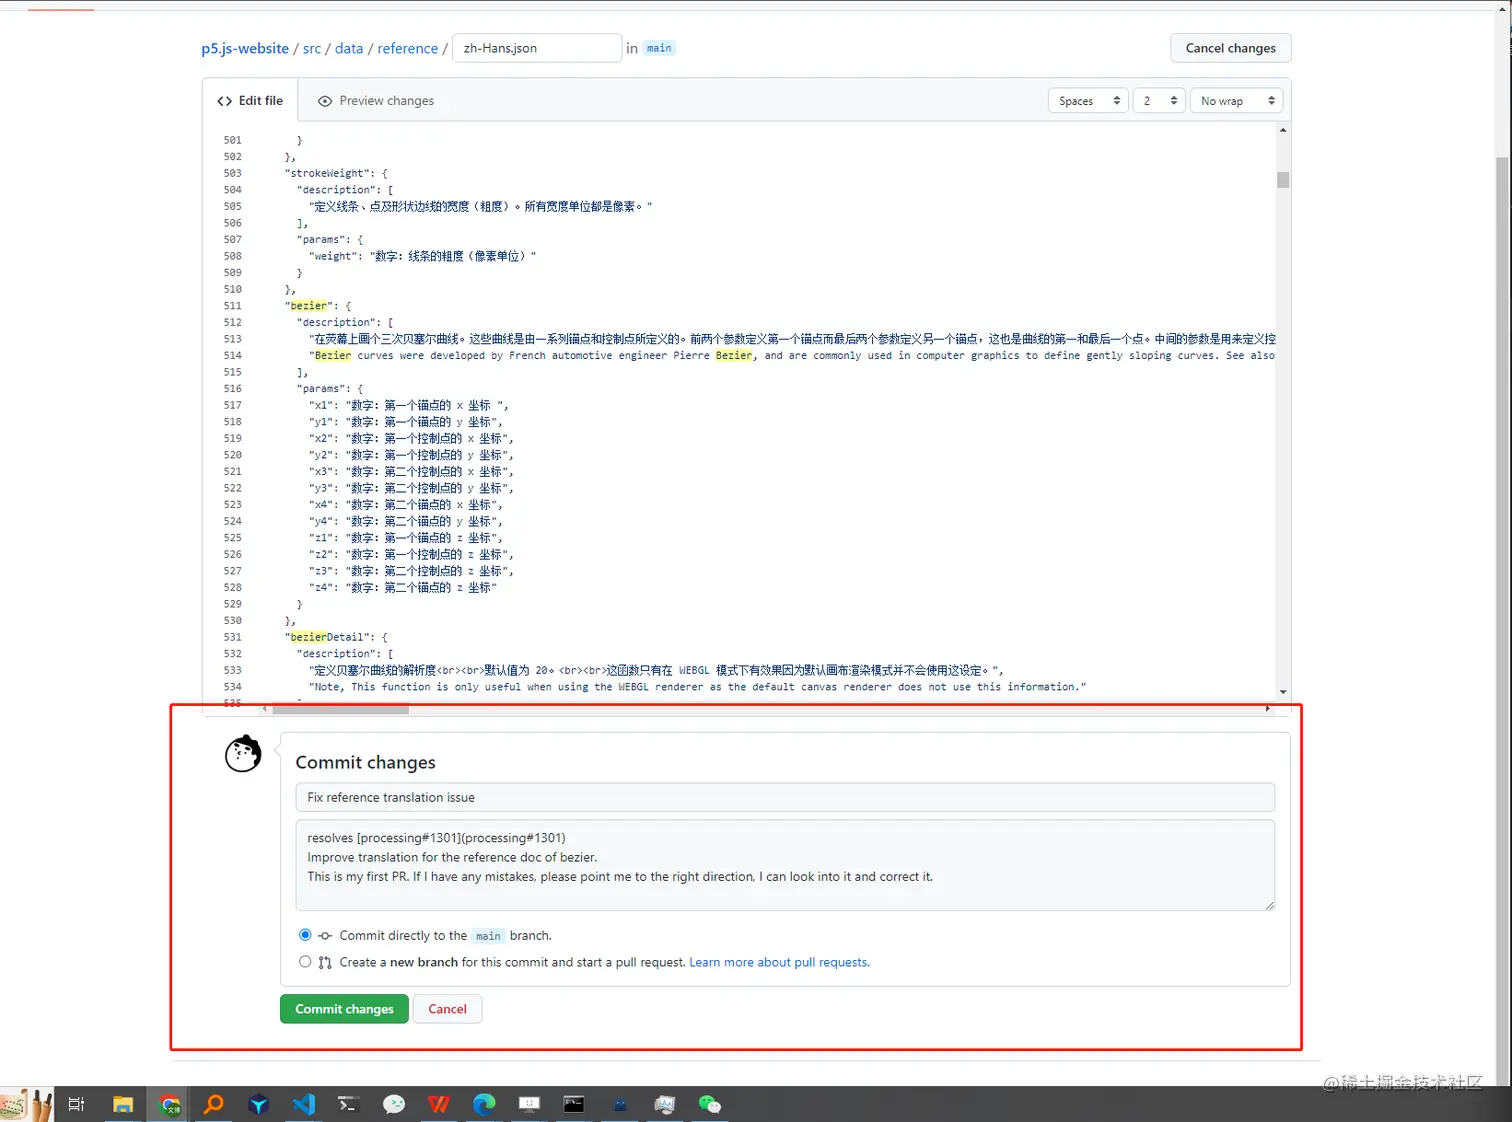
Task: Select Create a new branch radio option
Action: pyautogui.click(x=305, y=961)
